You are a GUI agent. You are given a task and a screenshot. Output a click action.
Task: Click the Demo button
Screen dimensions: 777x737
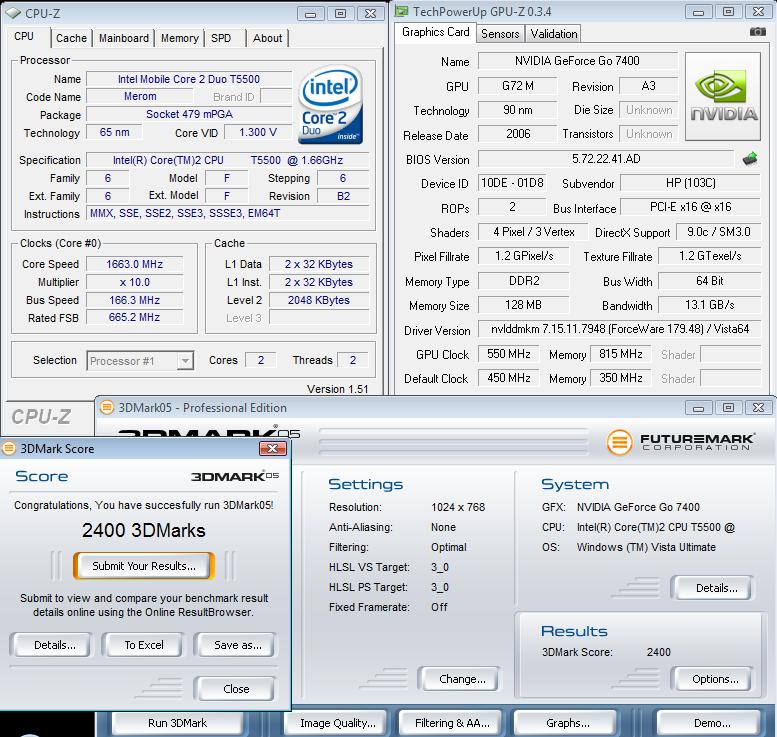(x=710, y=723)
